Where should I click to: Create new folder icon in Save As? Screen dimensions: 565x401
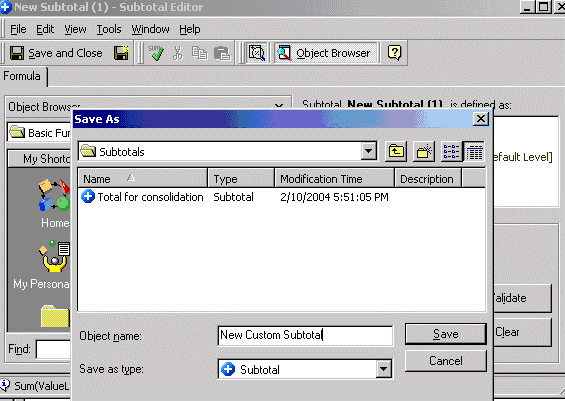coord(424,151)
